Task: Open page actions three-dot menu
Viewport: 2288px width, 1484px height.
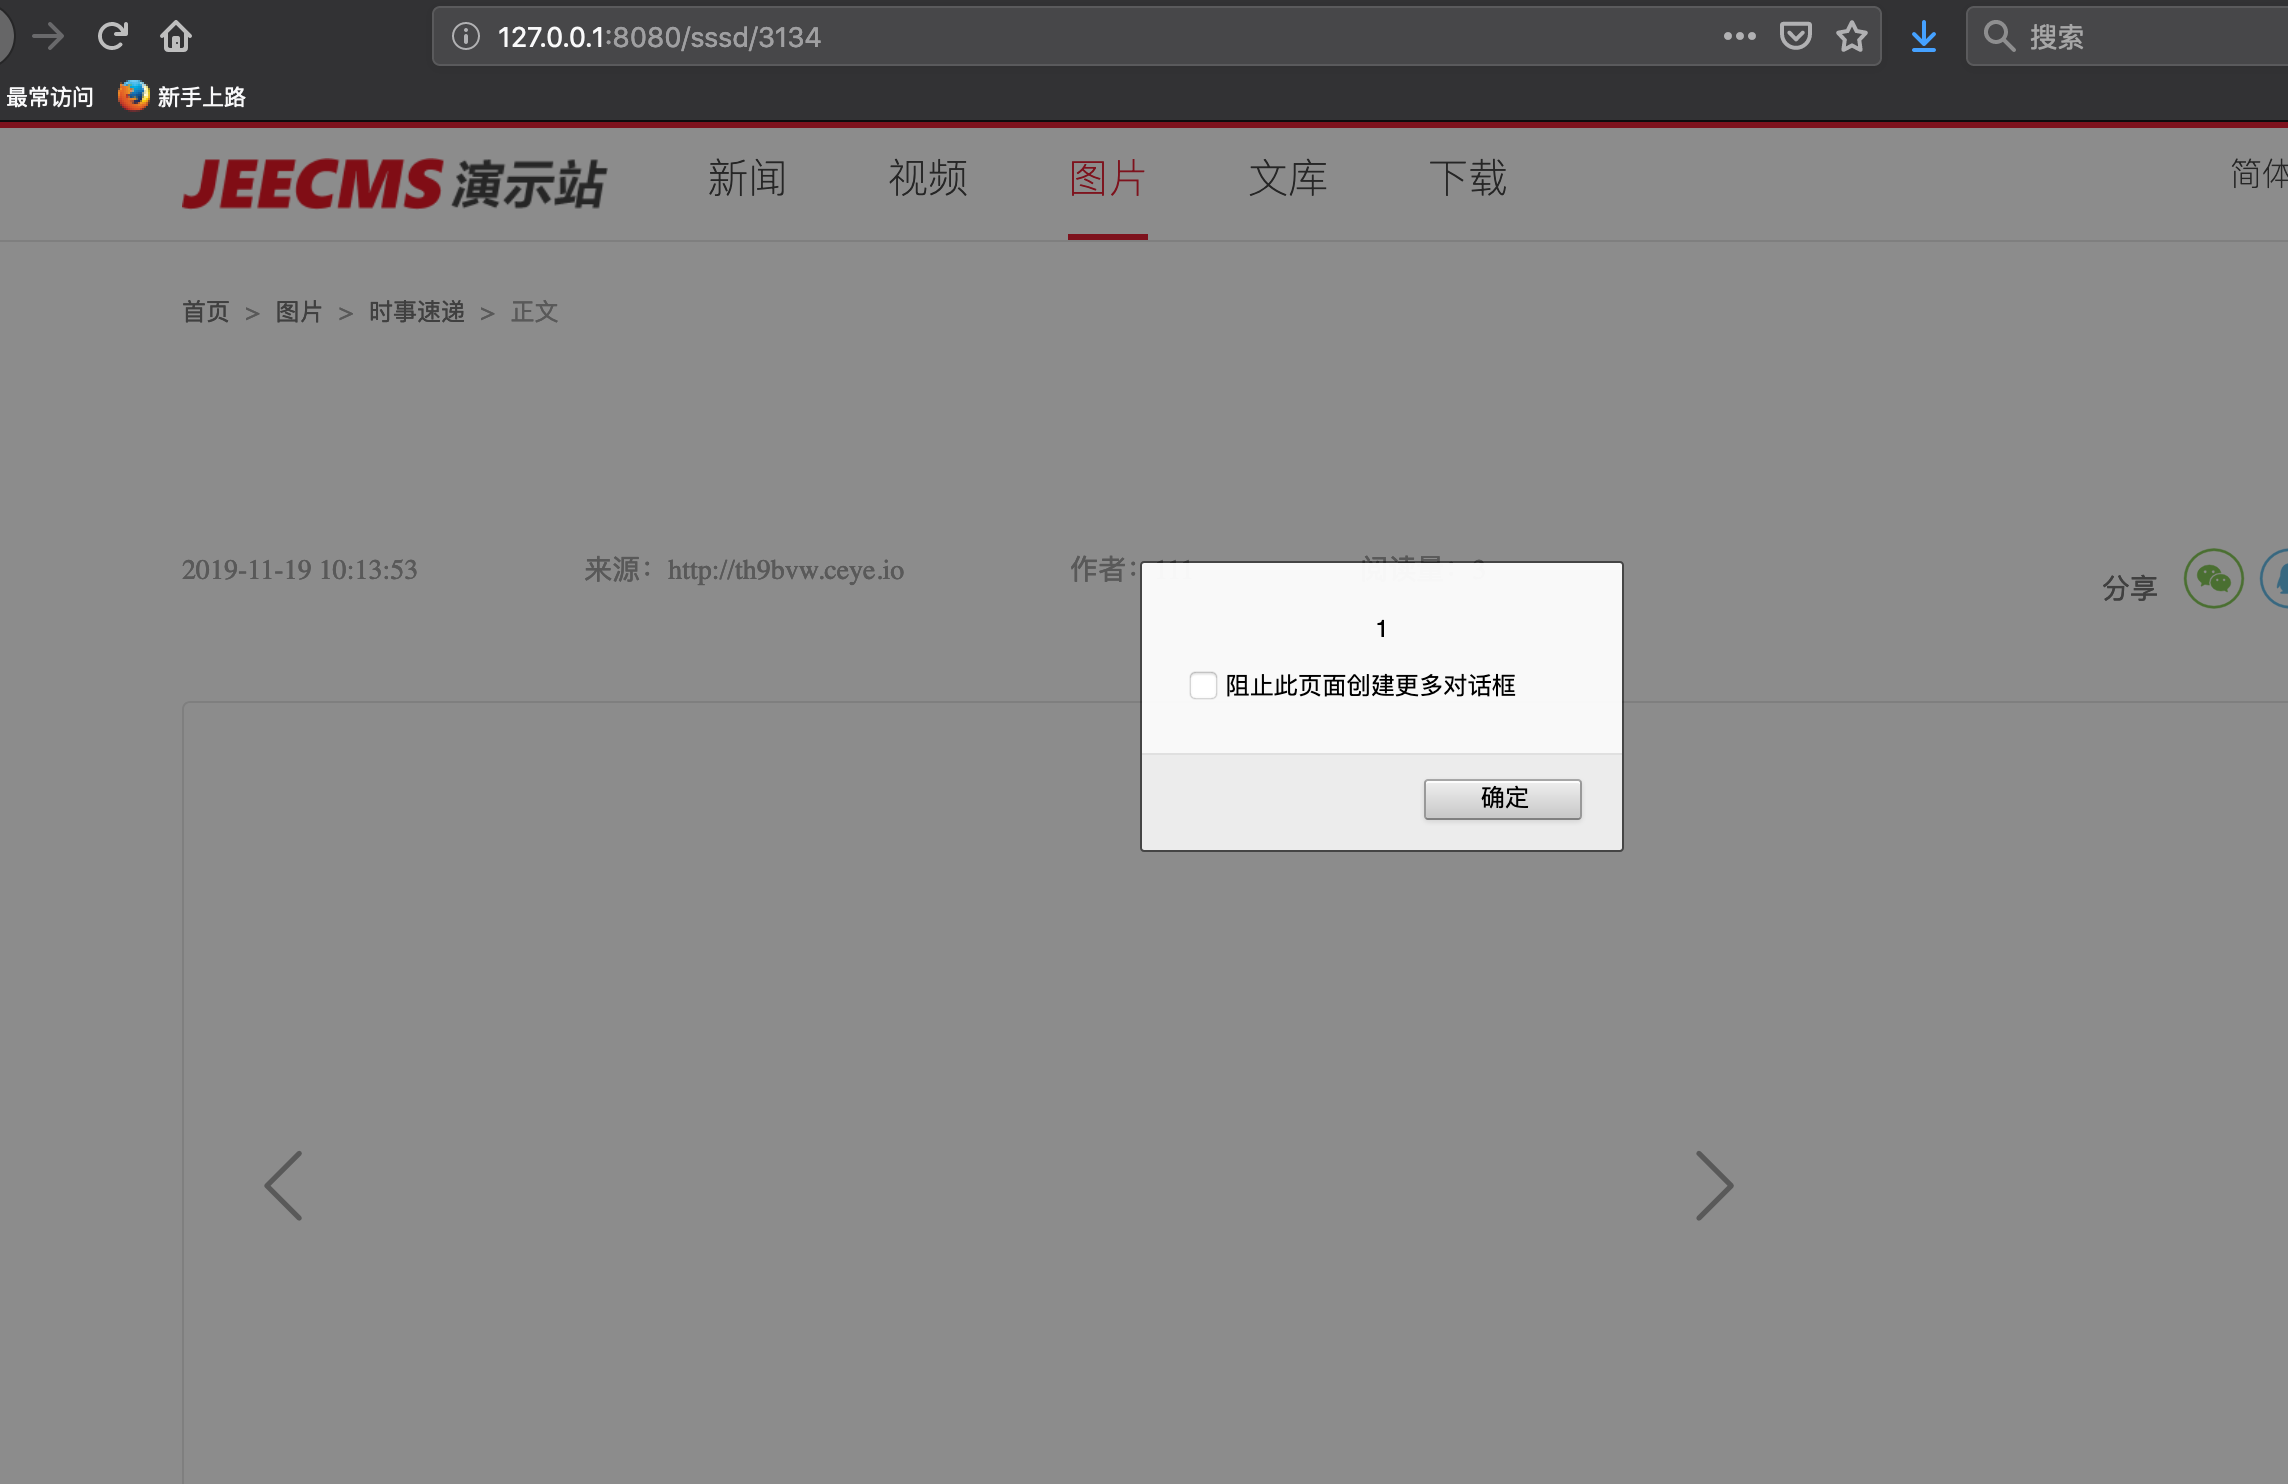Action: (x=1739, y=37)
